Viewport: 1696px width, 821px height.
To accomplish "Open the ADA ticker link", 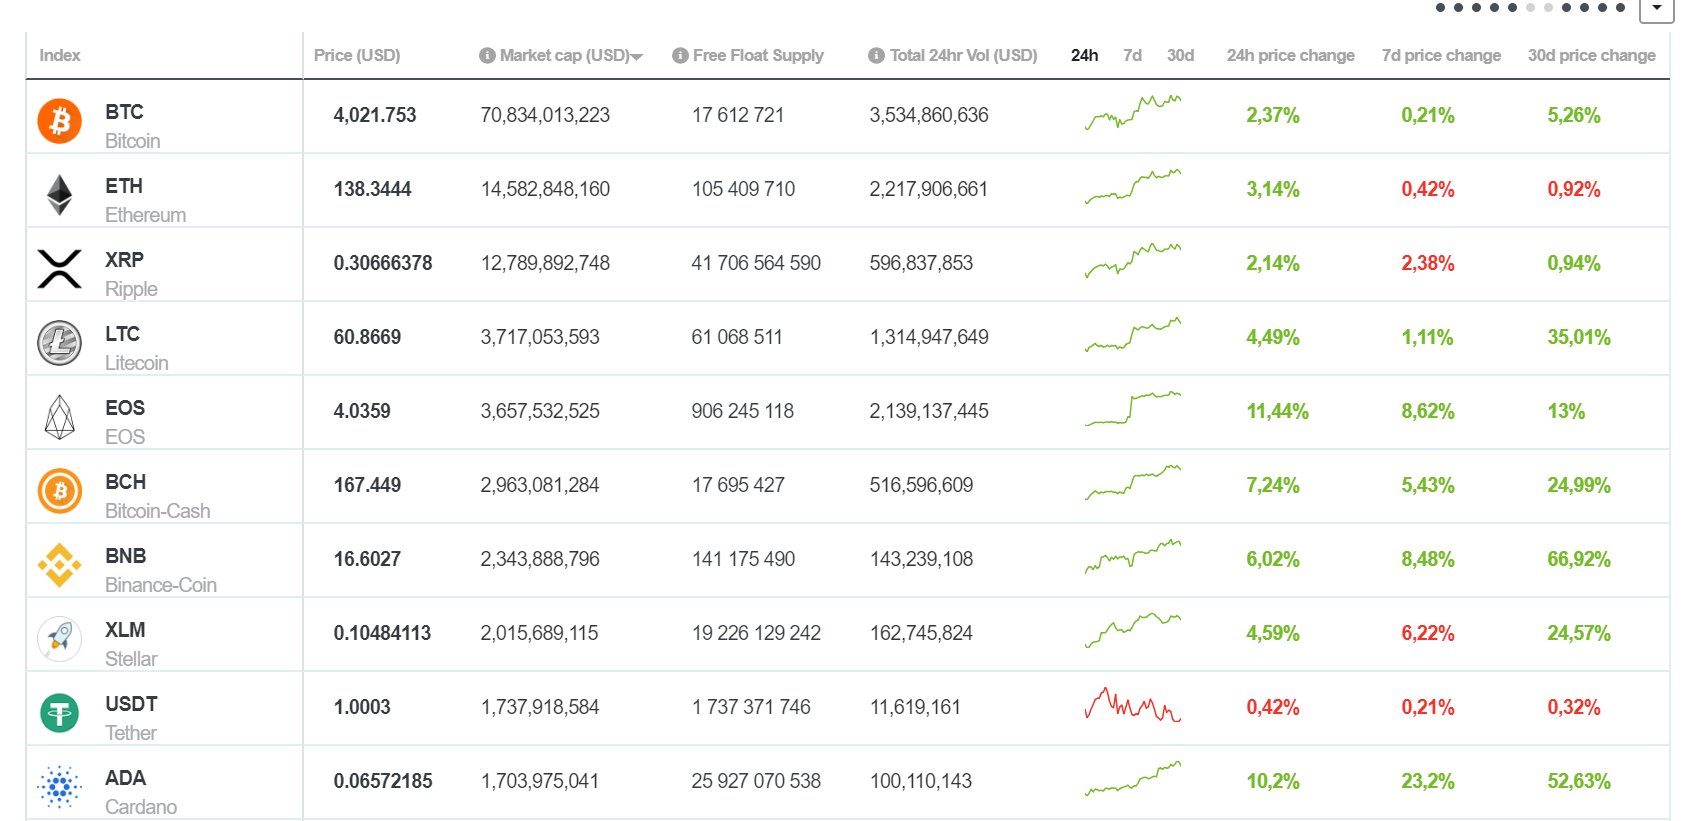I will click(x=125, y=778).
